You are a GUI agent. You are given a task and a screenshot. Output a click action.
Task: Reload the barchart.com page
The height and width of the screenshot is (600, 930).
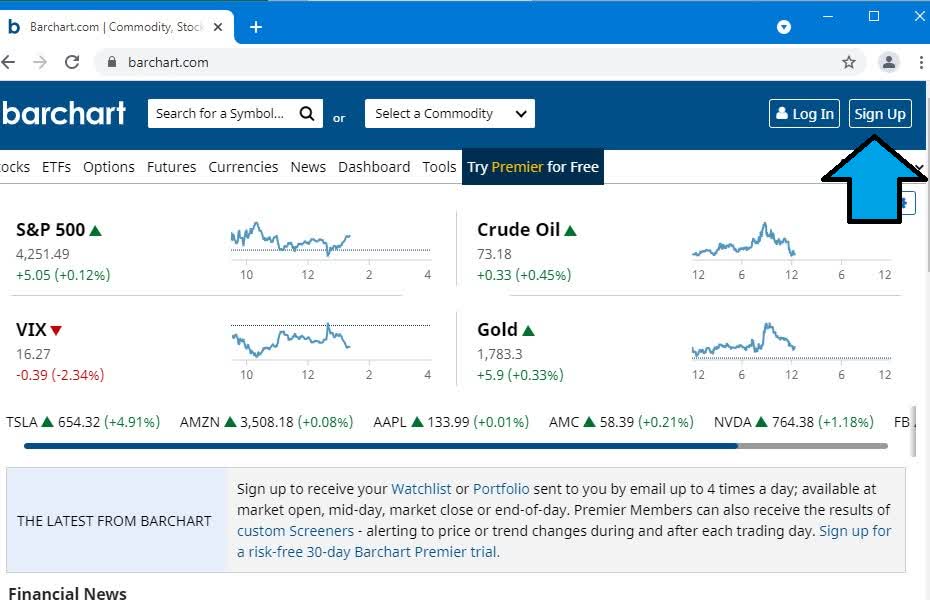point(72,62)
